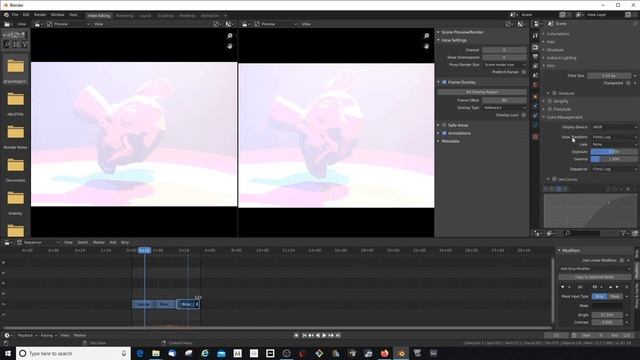Jump to last frame playback icon

point(338,335)
